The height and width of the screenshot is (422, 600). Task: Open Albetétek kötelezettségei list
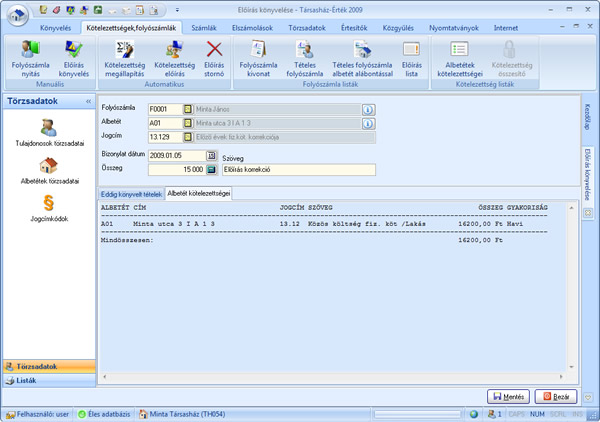point(460,58)
